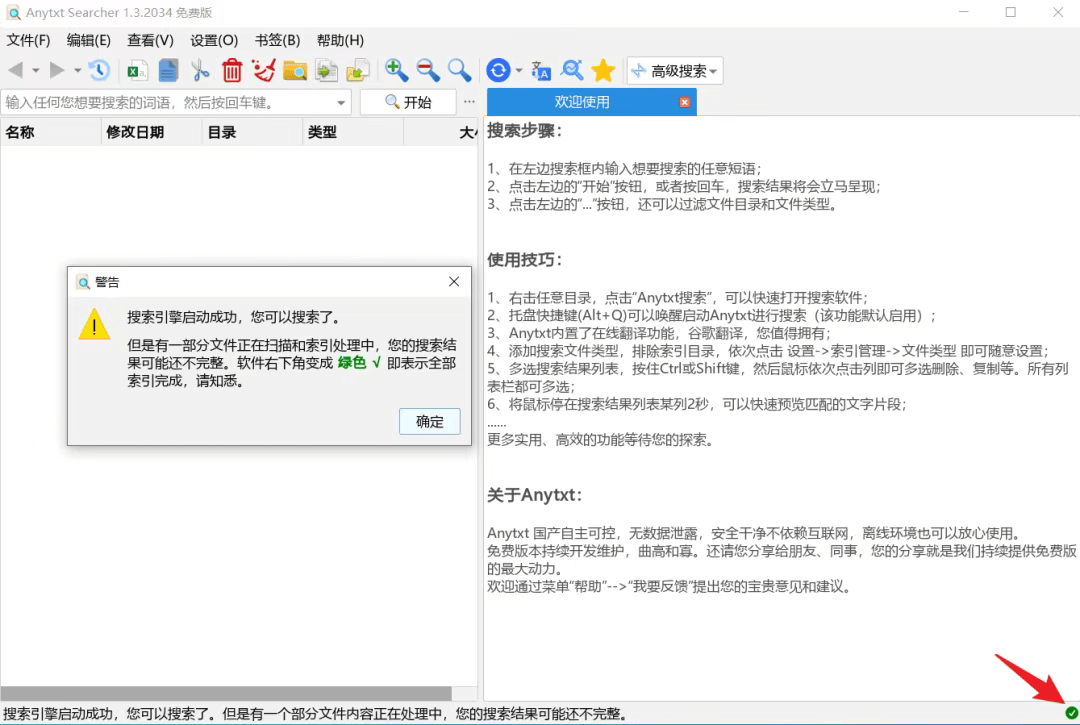Click the 开始 search button
1080x725 pixels.
(408, 103)
